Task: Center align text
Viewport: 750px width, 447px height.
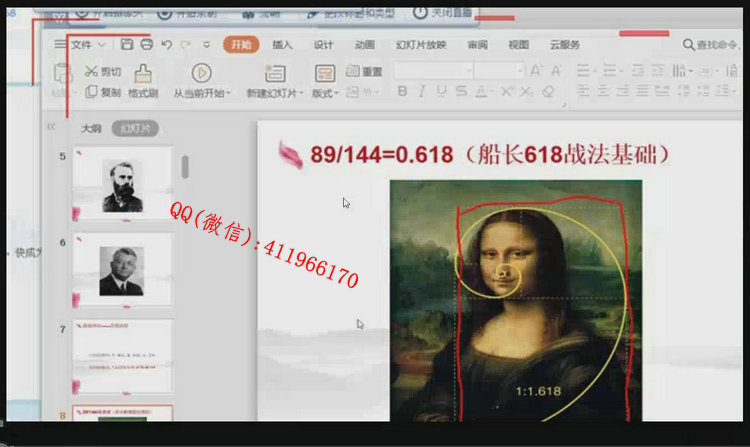Action: [x=603, y=90]
